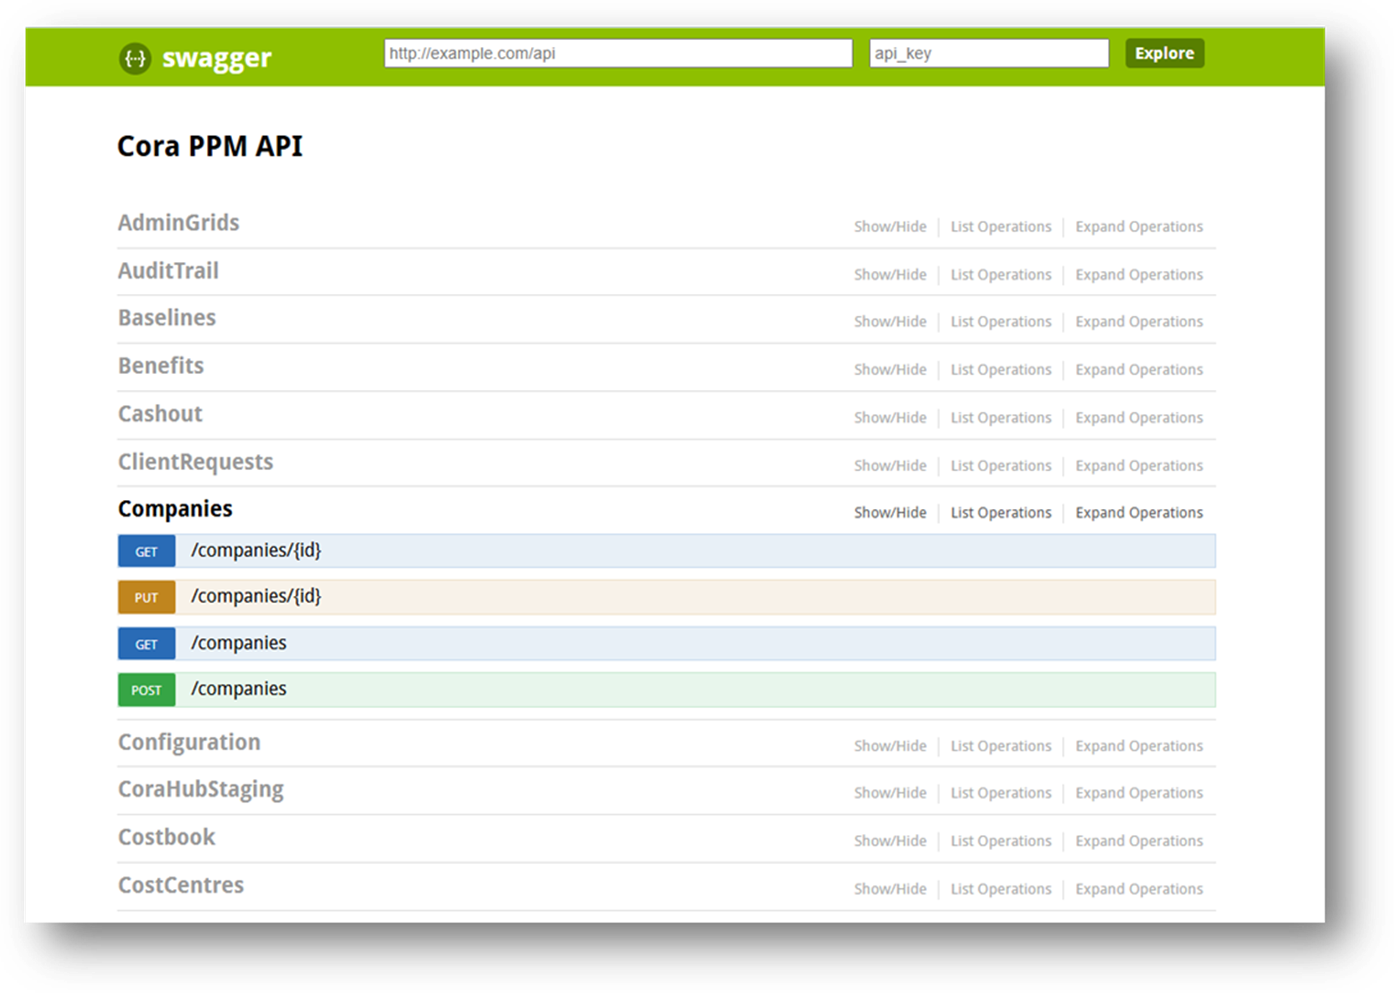Viewport: 1394px width, 993px height.
Task: Click Show/Hide for Benefits
Action: (x=890, y=370)
